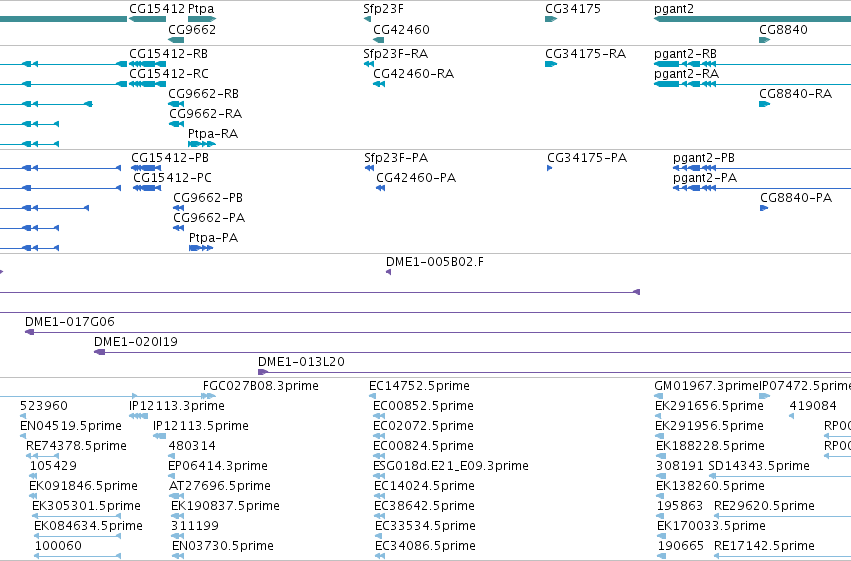Viewport: 851px width, 561px height.
Task: Select the CG34175 gene label
Action: [x=573, y=9]
